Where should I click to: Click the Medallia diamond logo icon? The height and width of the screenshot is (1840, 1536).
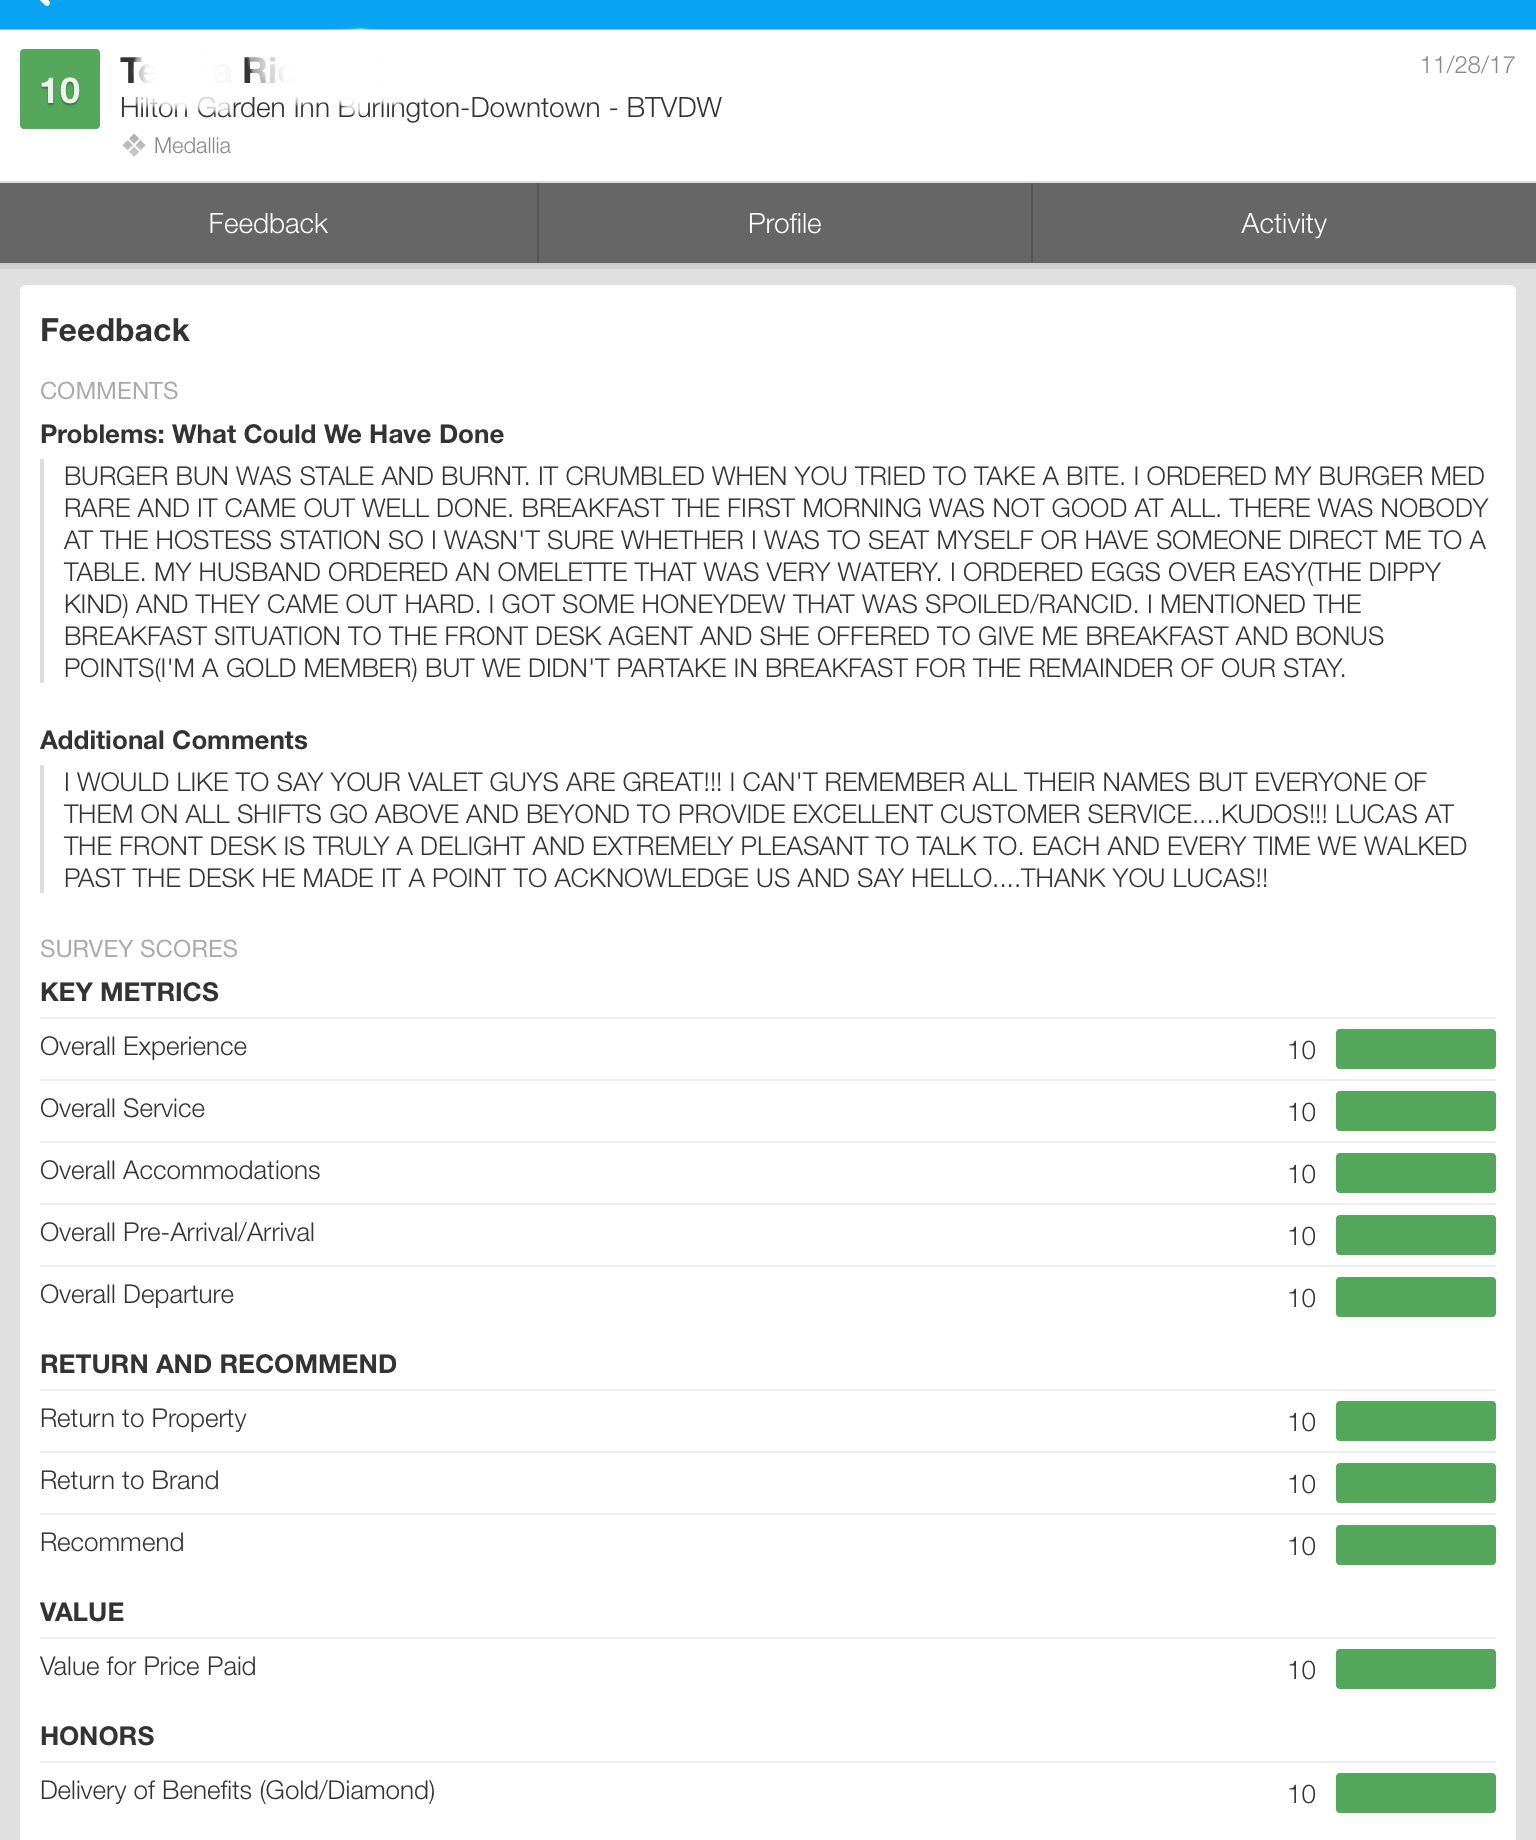[x=134, y=146]
